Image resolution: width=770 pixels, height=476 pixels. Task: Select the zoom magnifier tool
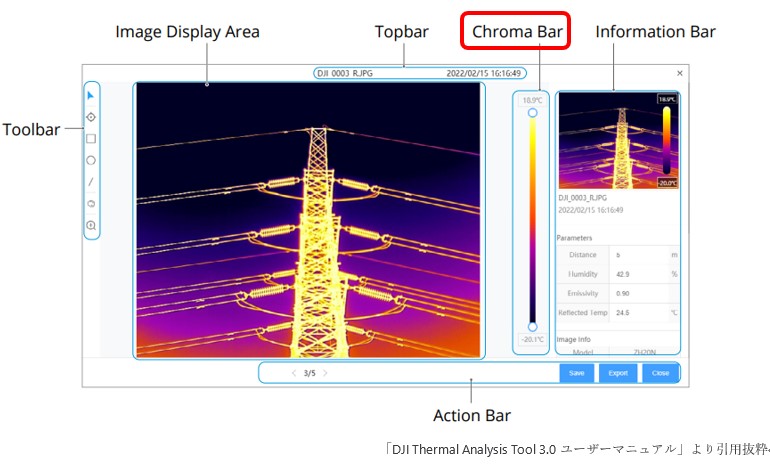click(91, 225)
